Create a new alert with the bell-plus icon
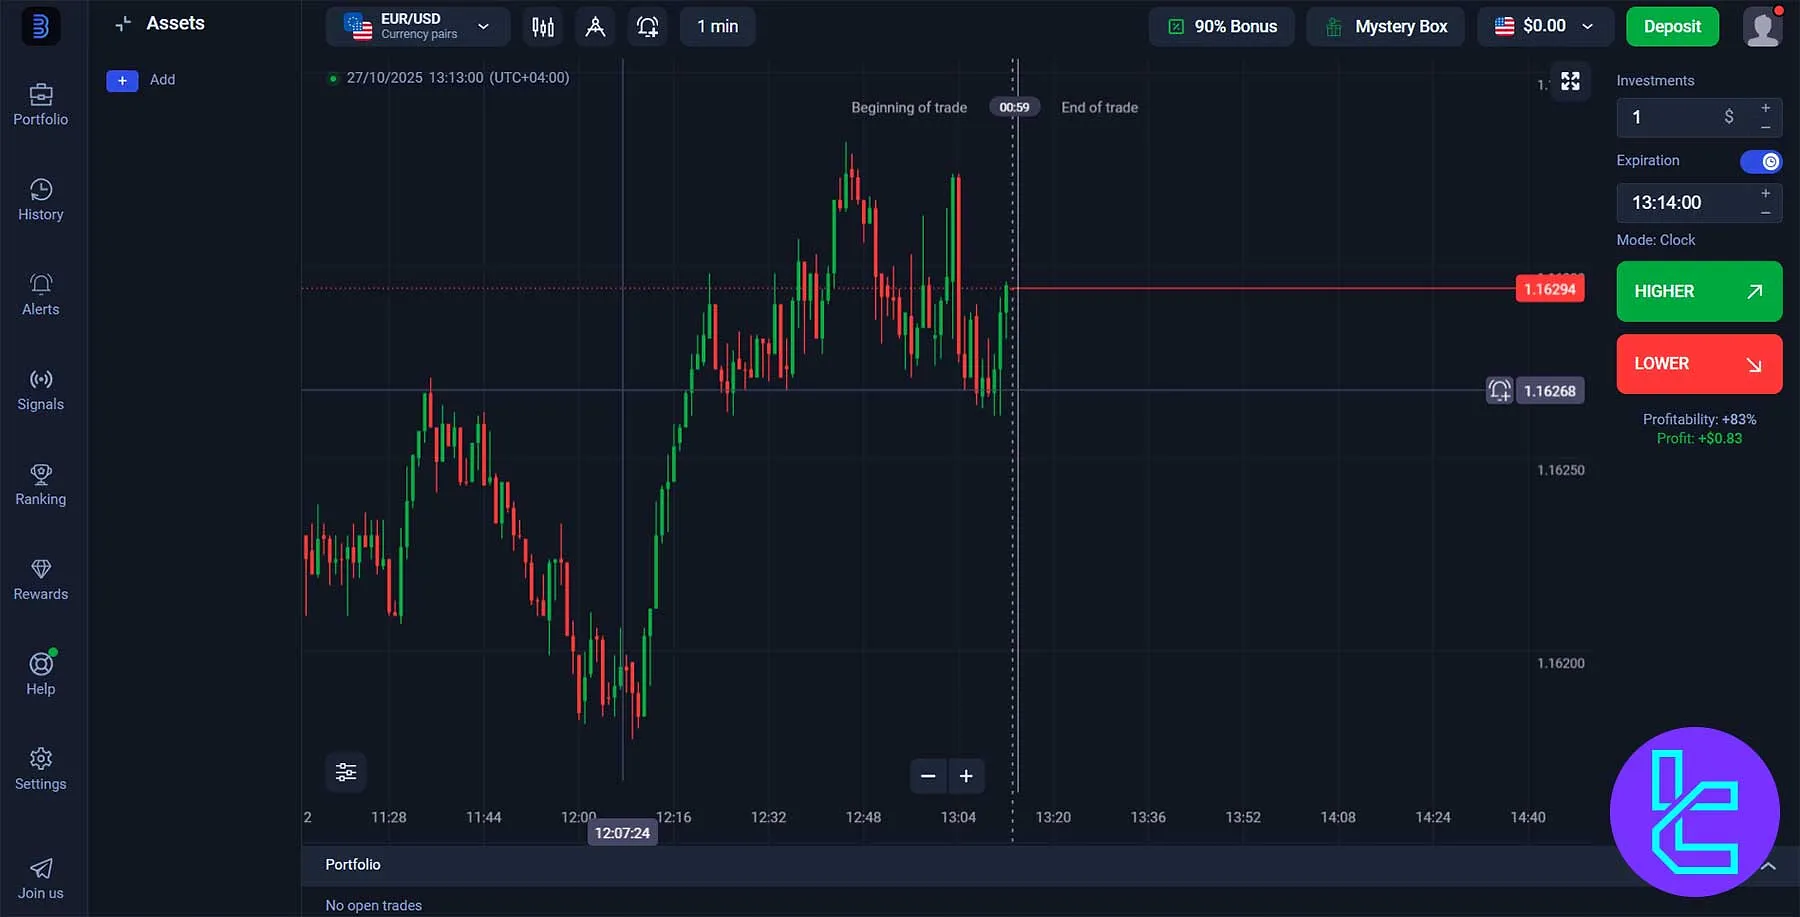Image resolution: width=1800 pixels, height=917 pixels. 647,27
